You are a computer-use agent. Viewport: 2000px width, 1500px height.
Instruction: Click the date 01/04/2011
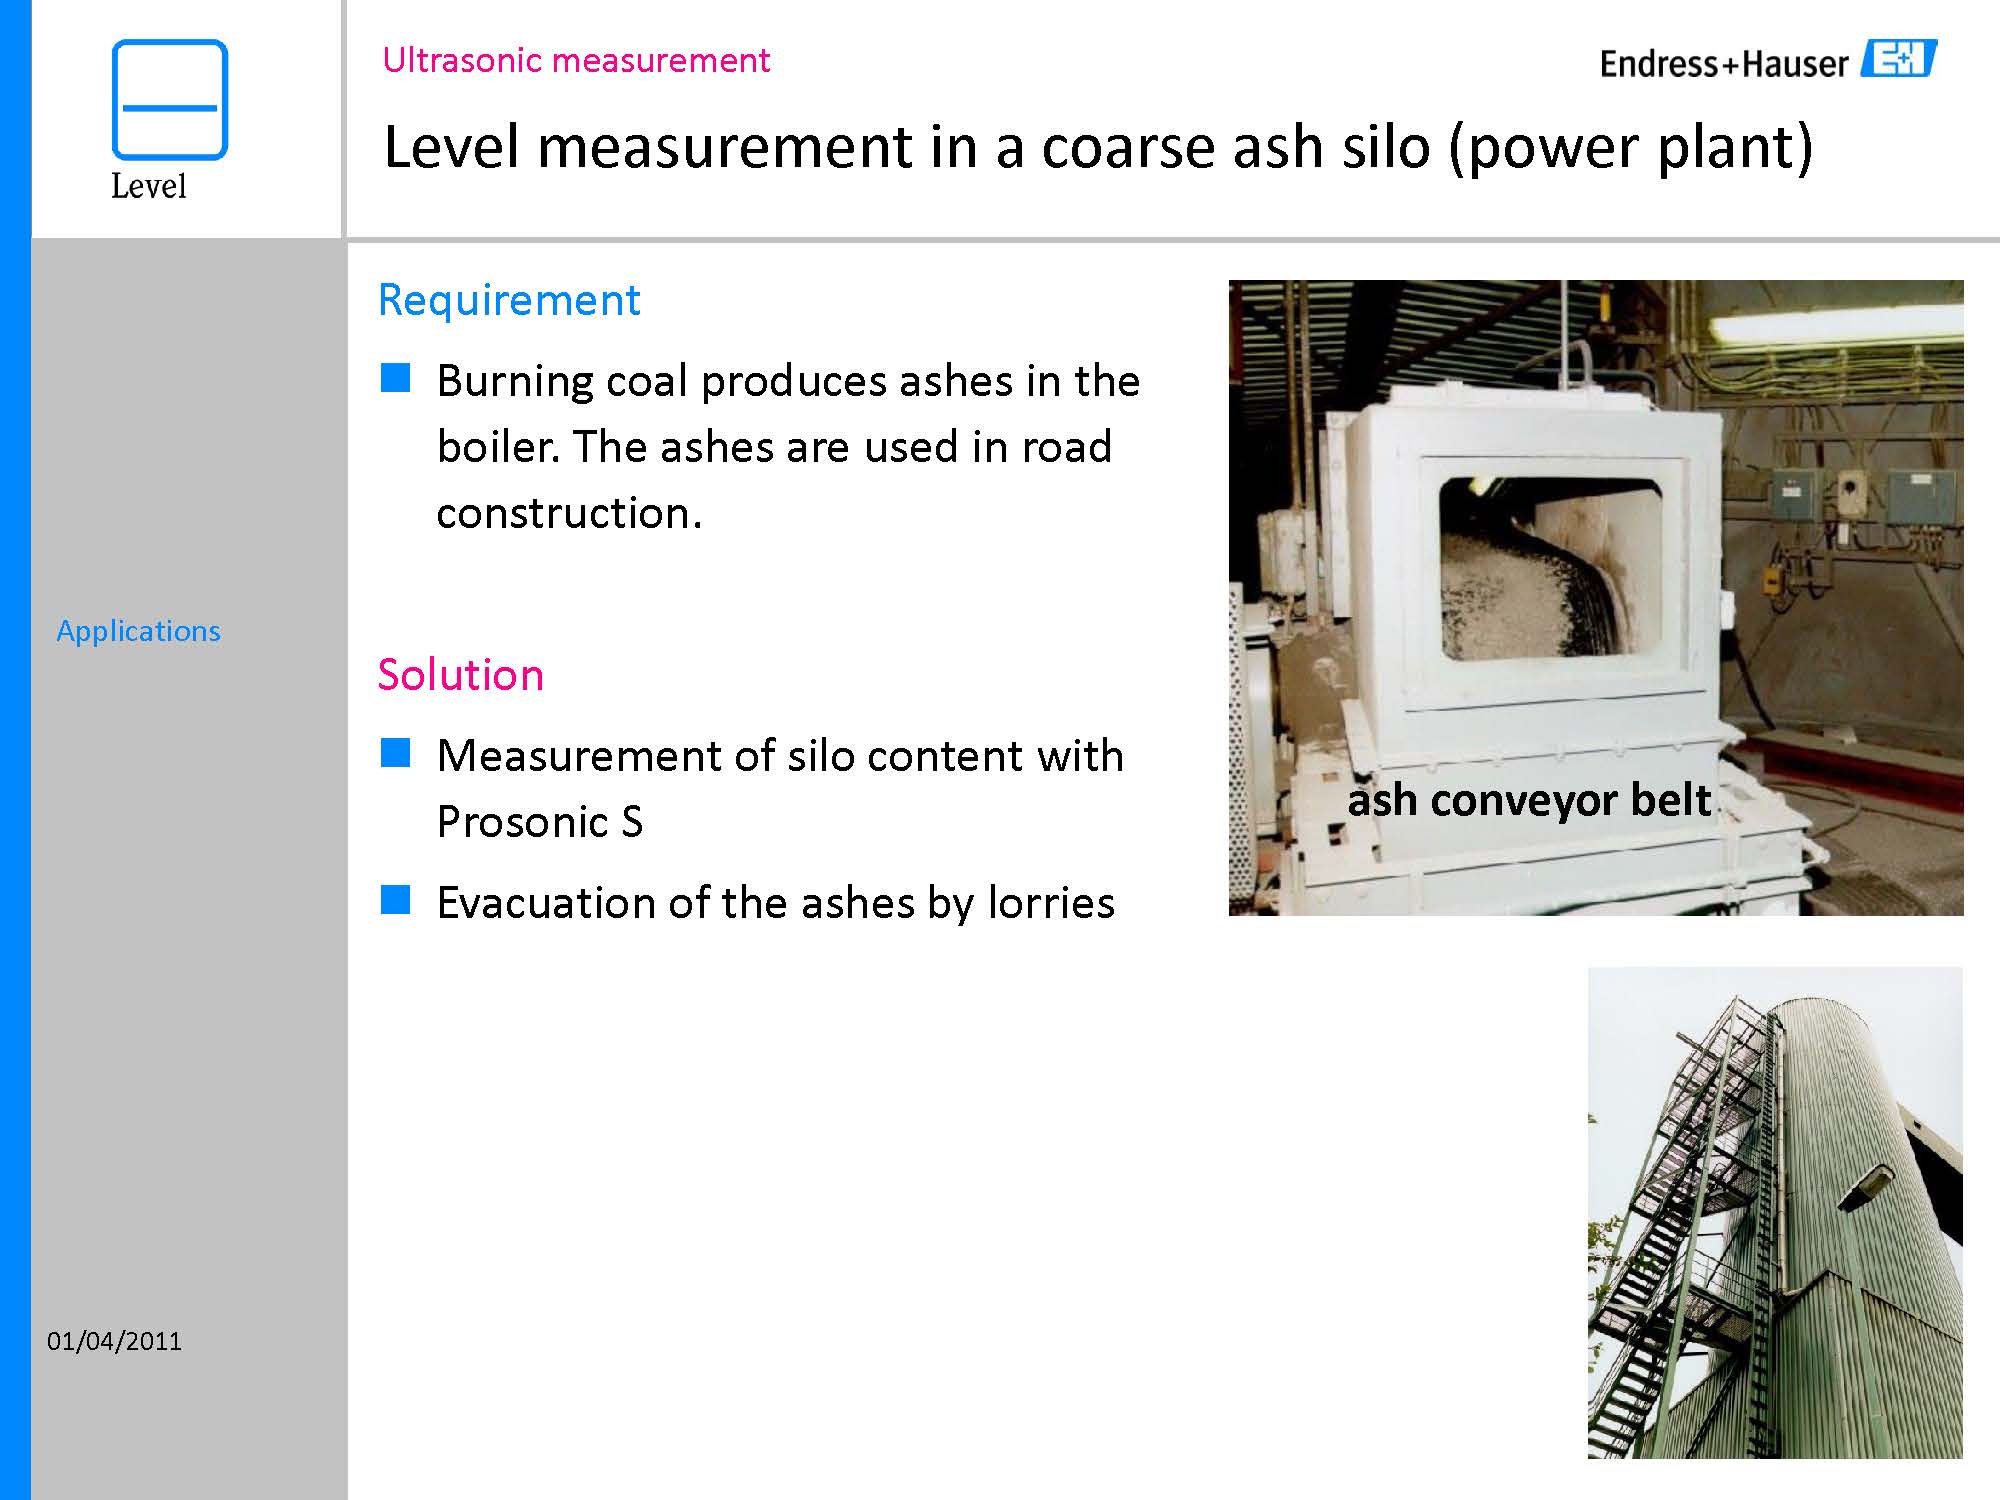pyautogui.click(x=114, y=1341)
